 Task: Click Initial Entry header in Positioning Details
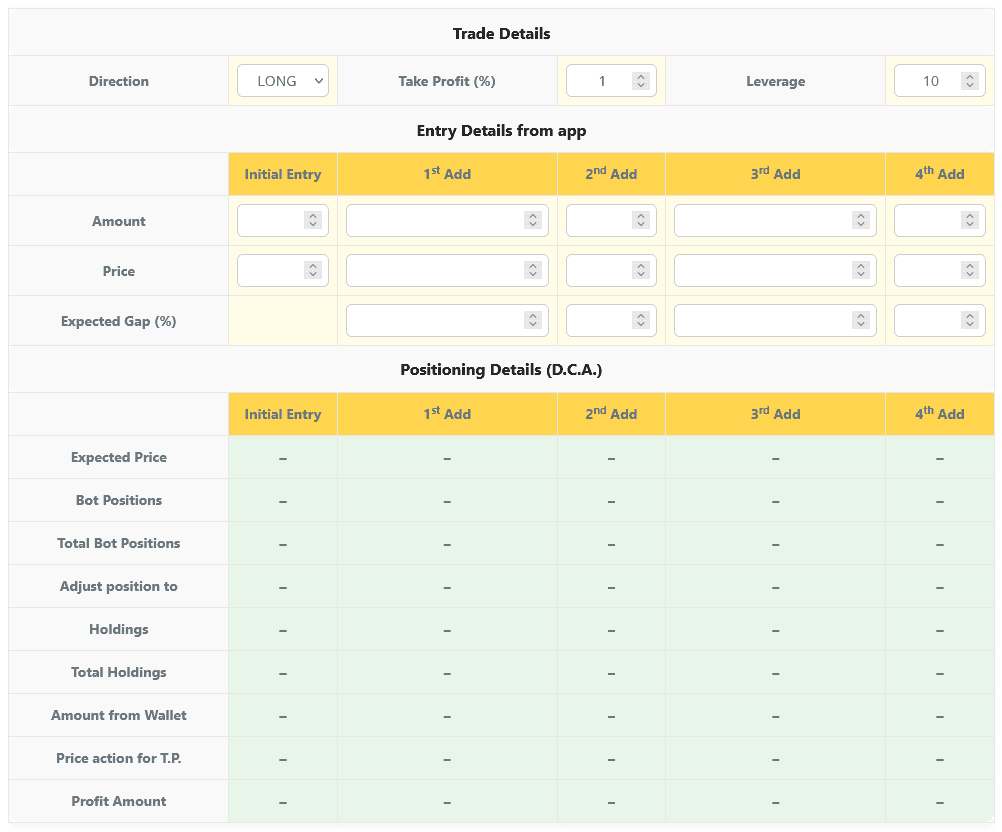282,413
